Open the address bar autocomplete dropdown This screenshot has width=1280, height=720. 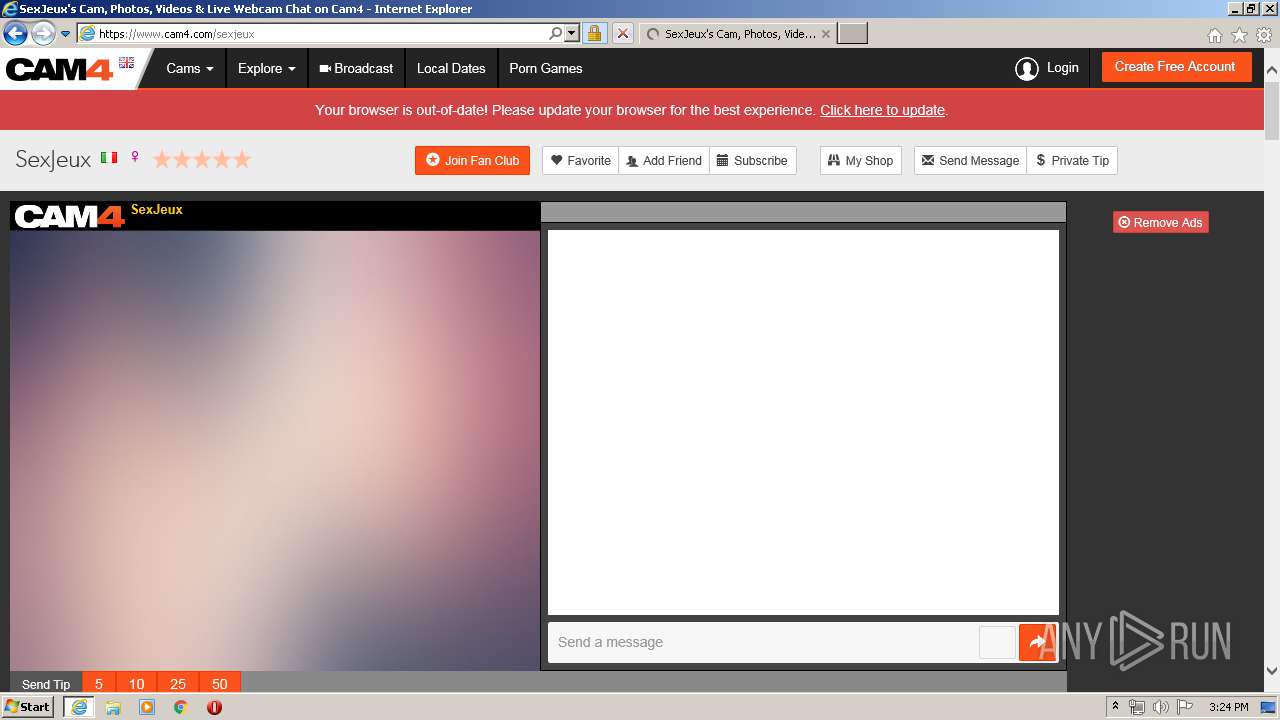[x=572, y=33]
